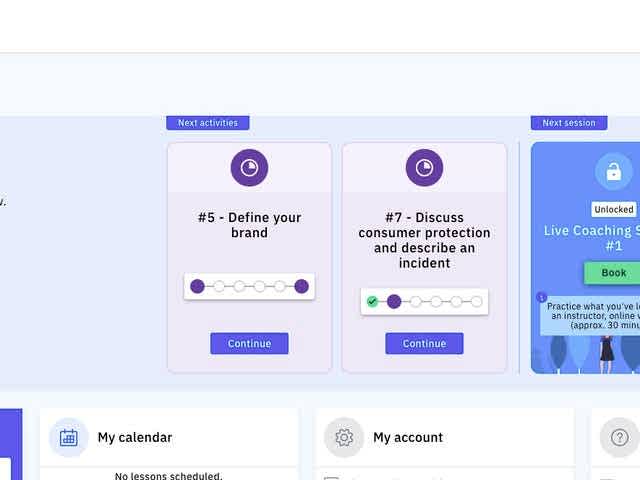640x480 pixels.
Task: Click the pie-chart icon on the #7 activity card
Action: click(424, 168)
